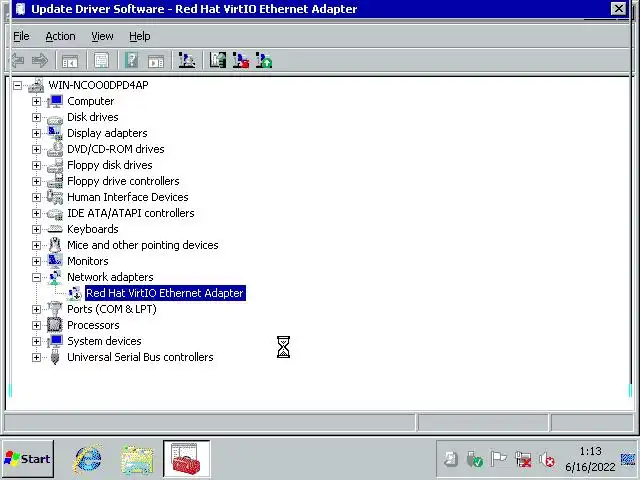Click the Computer category icon

(55, 101)
